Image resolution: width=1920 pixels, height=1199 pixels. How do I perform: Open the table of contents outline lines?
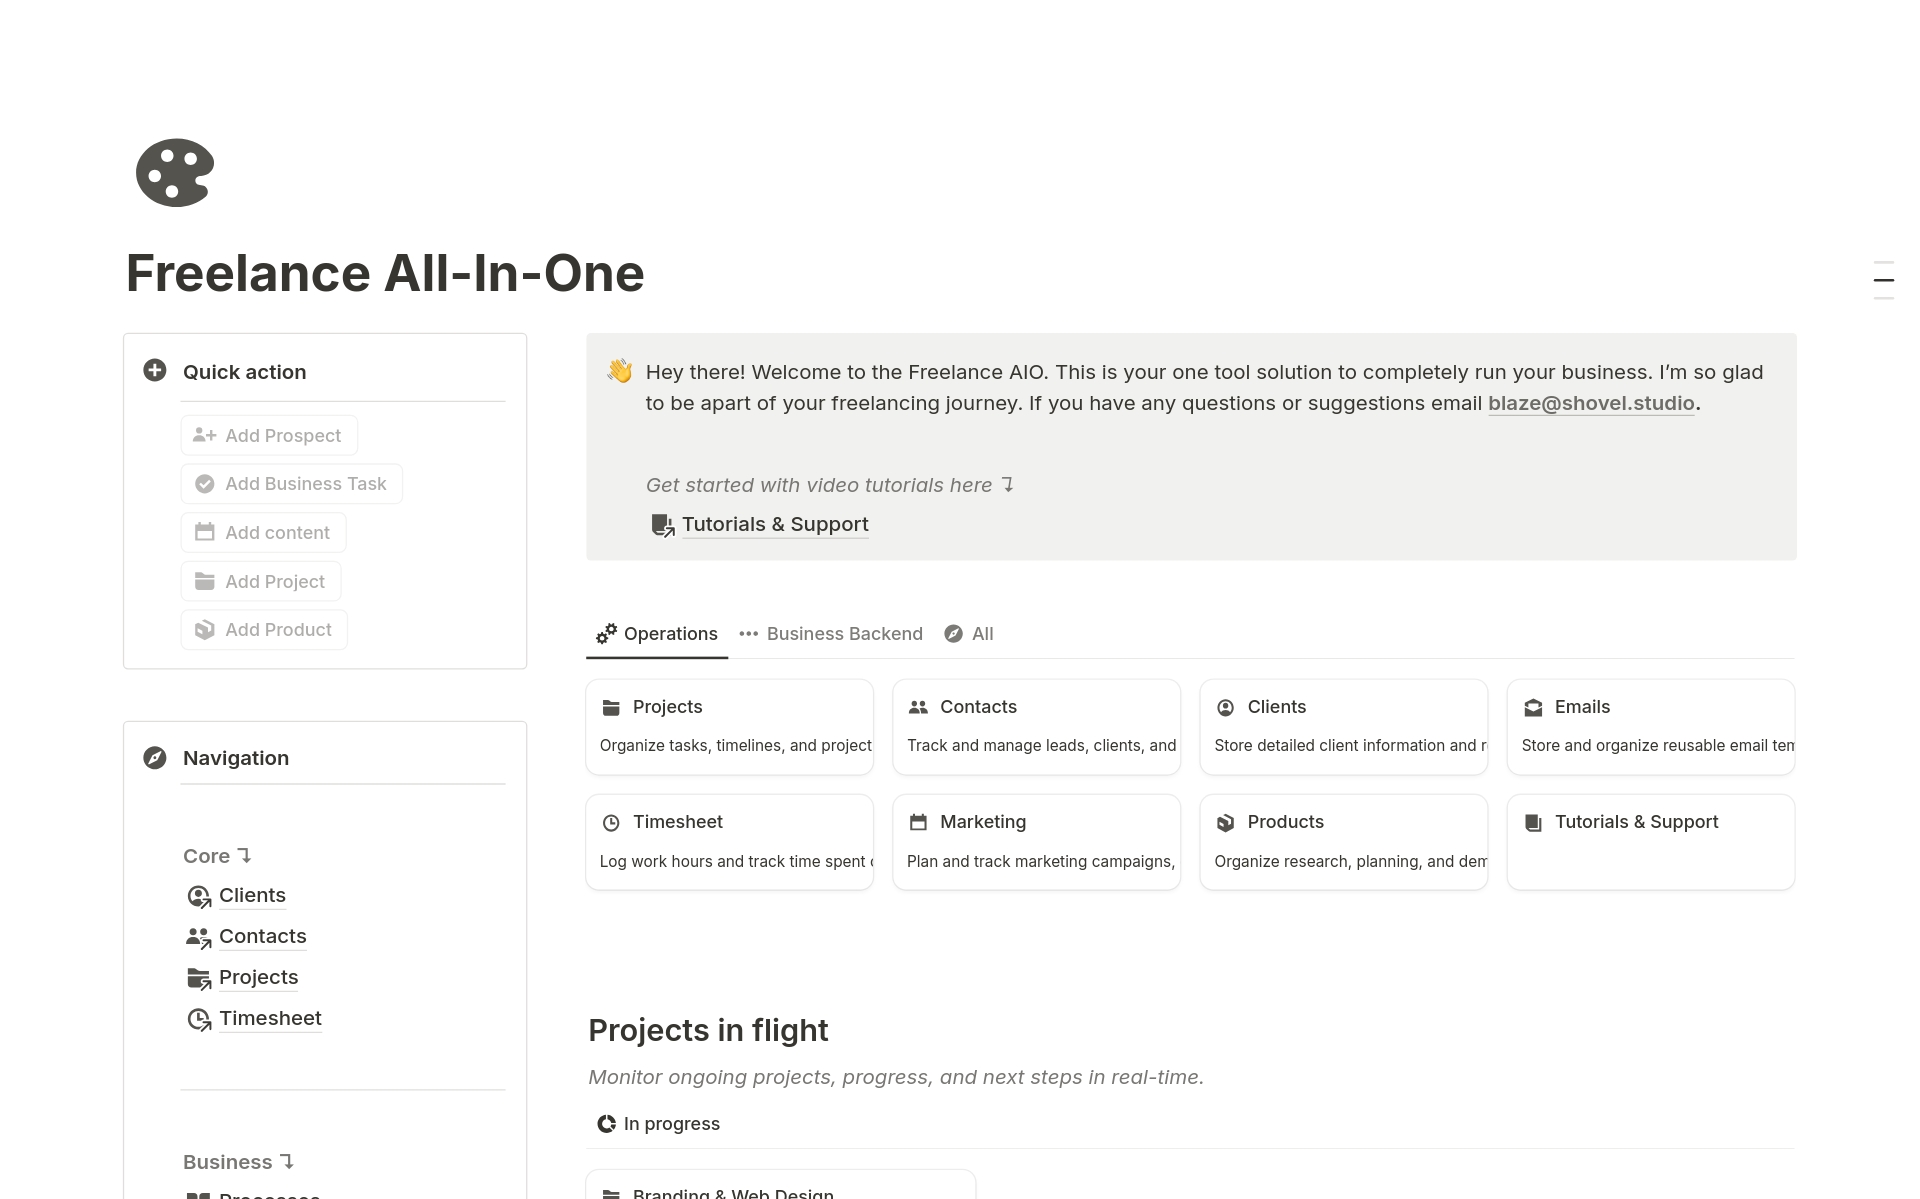(1884, 280)
